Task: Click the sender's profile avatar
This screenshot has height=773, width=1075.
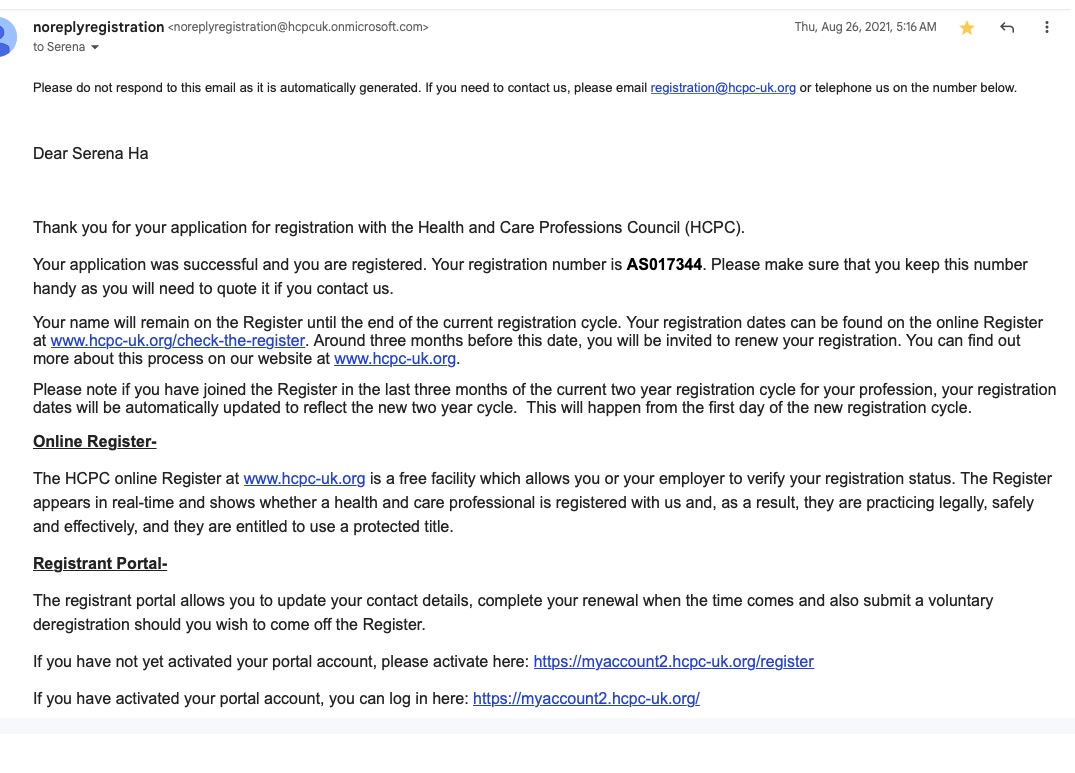Action: [6, 37]
